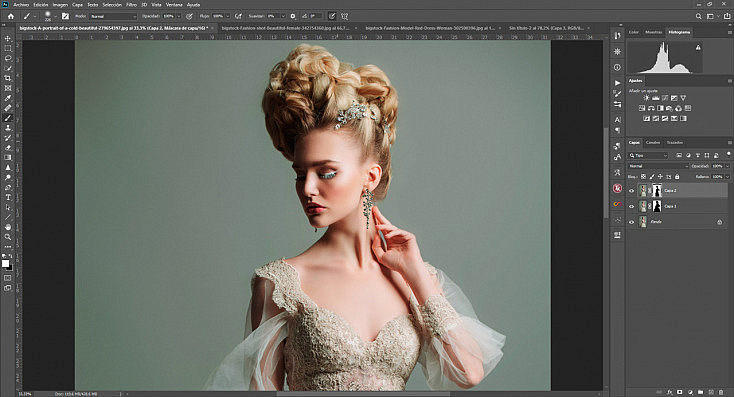Add a Levels adjustment

[655, 98]
